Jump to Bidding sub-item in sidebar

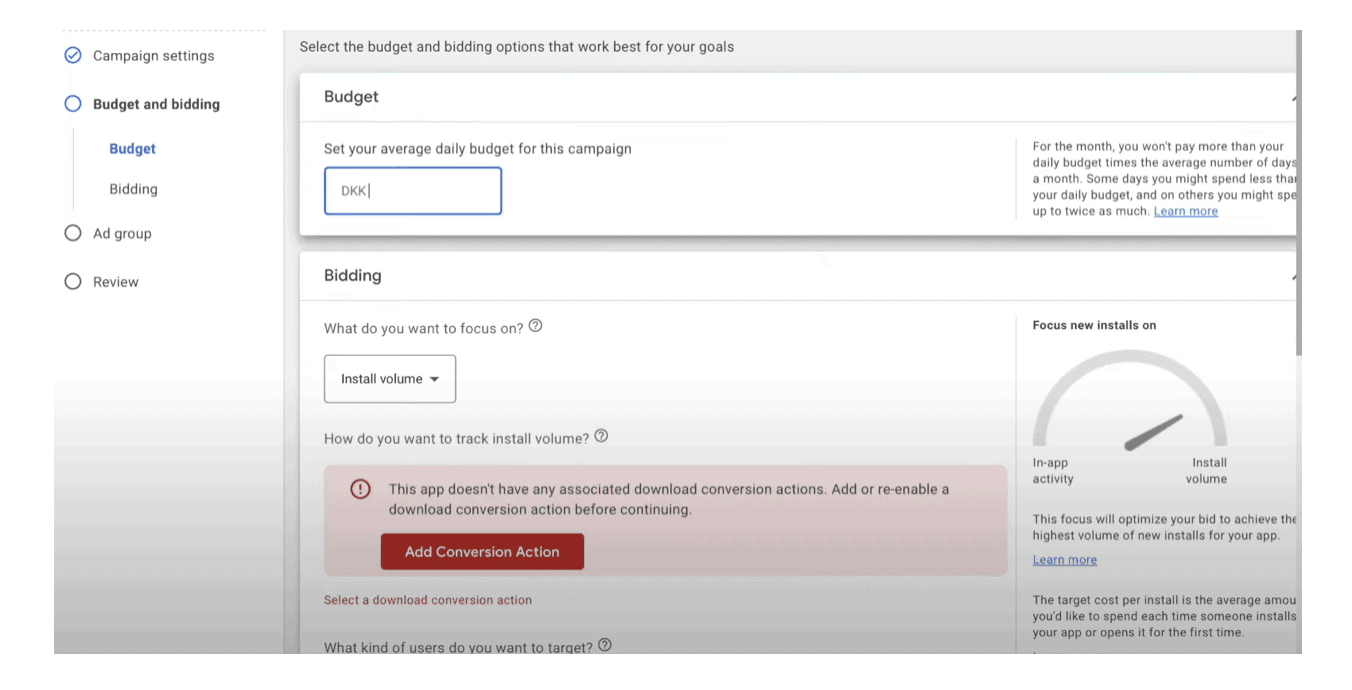point(134,189)
